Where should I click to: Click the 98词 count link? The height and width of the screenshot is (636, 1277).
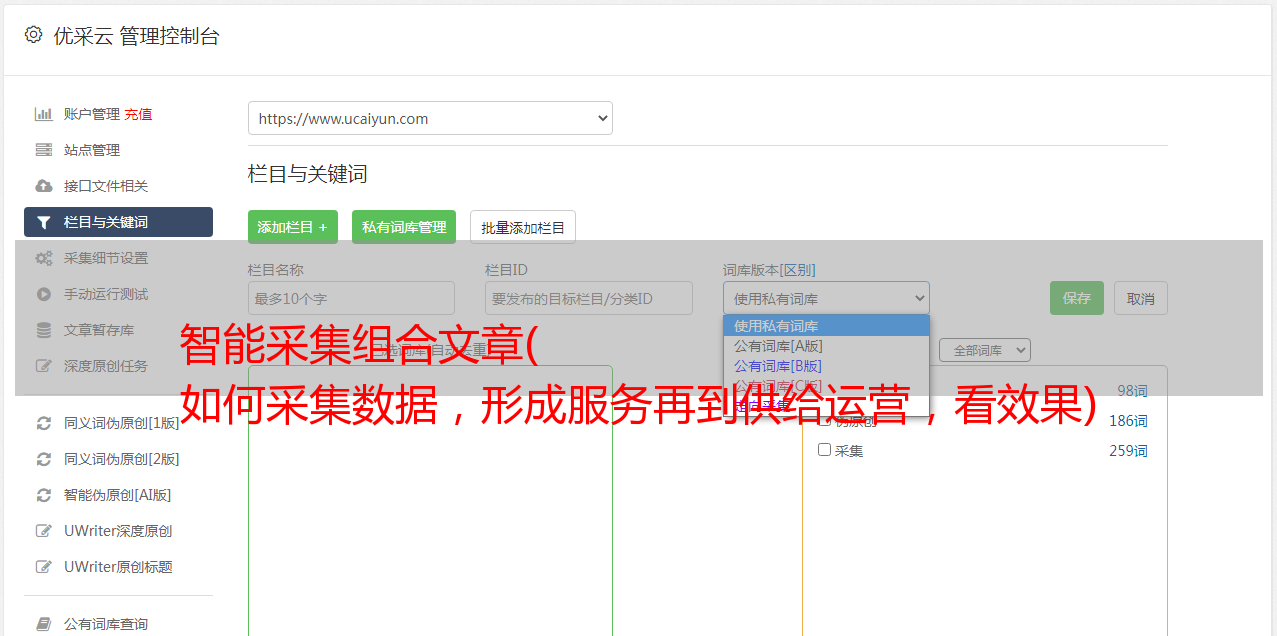tap(1132, 391)
